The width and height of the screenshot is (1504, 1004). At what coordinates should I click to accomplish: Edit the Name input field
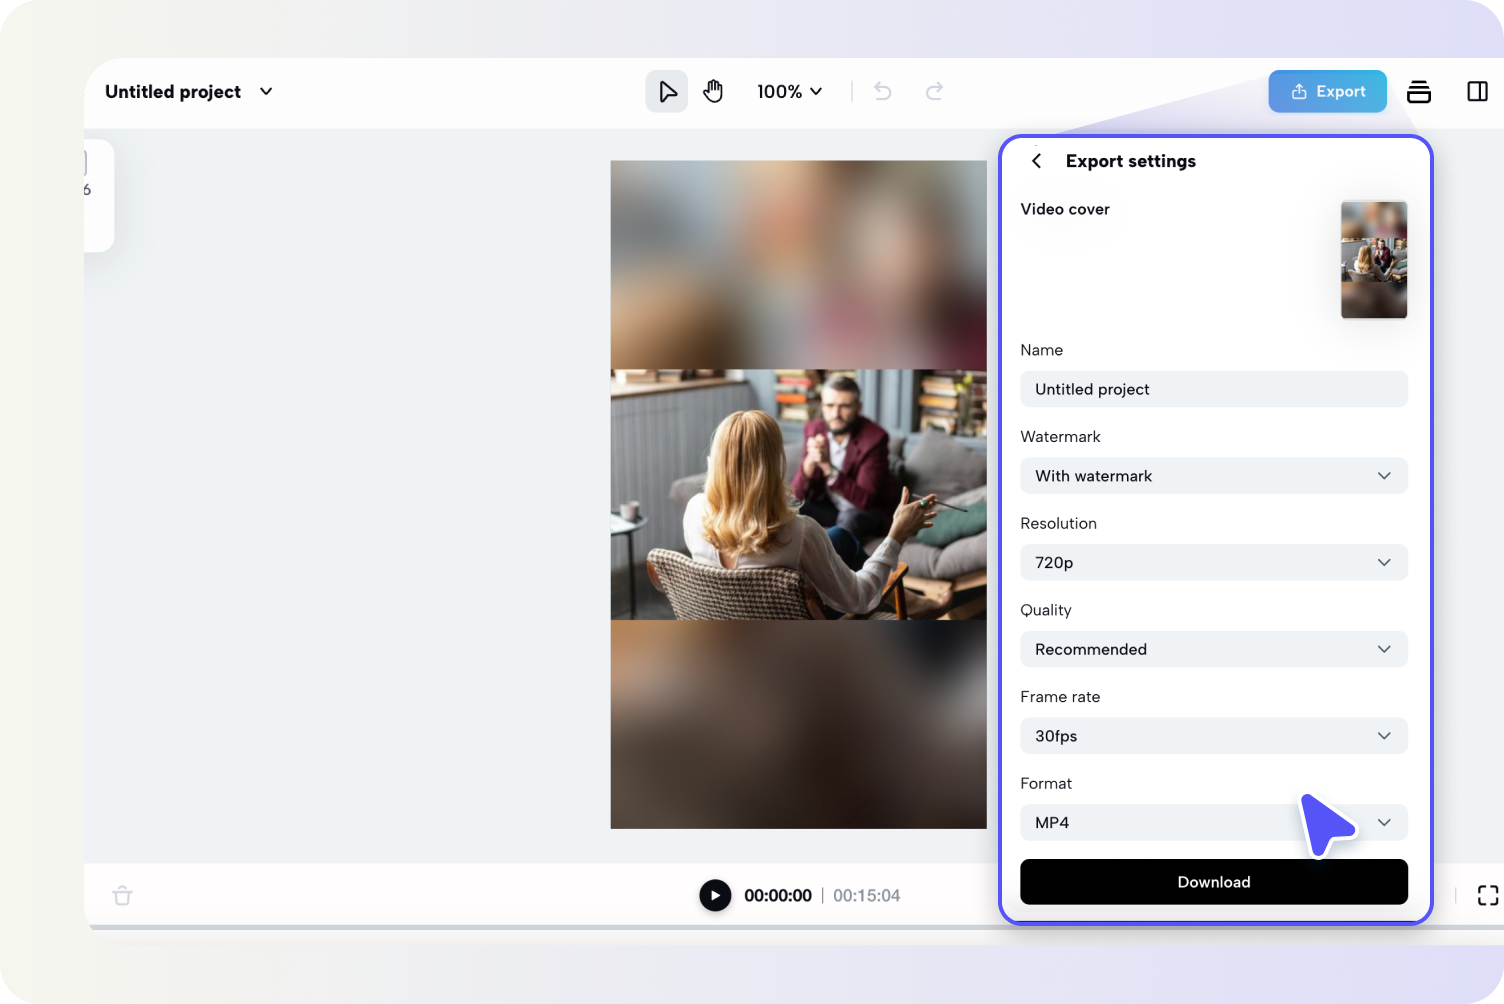coord(1213,389)
